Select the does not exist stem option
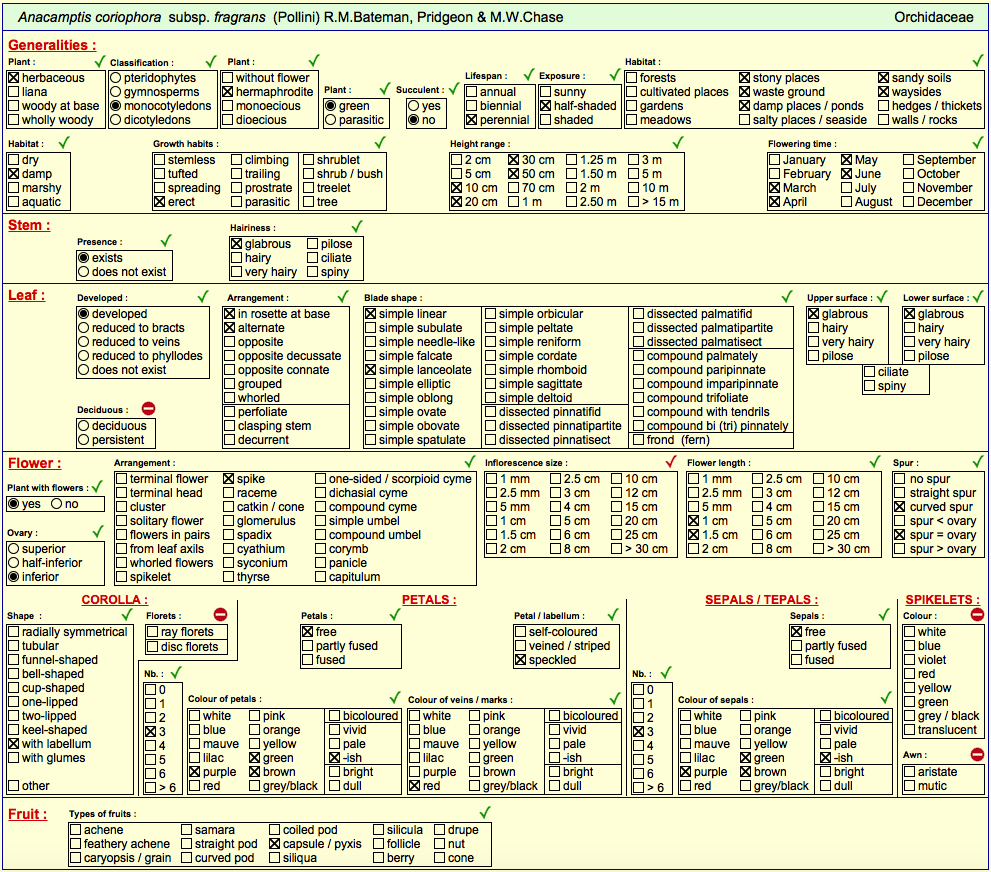 83,272
